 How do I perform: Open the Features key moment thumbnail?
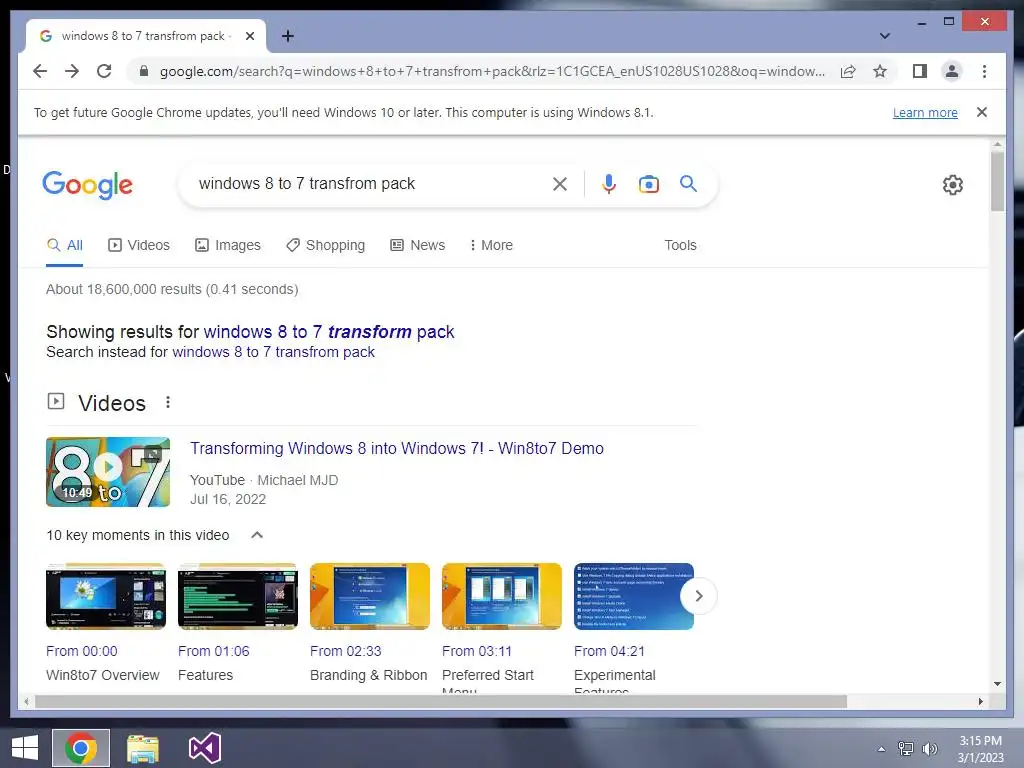pyautogui.click(x=238, y=596)
